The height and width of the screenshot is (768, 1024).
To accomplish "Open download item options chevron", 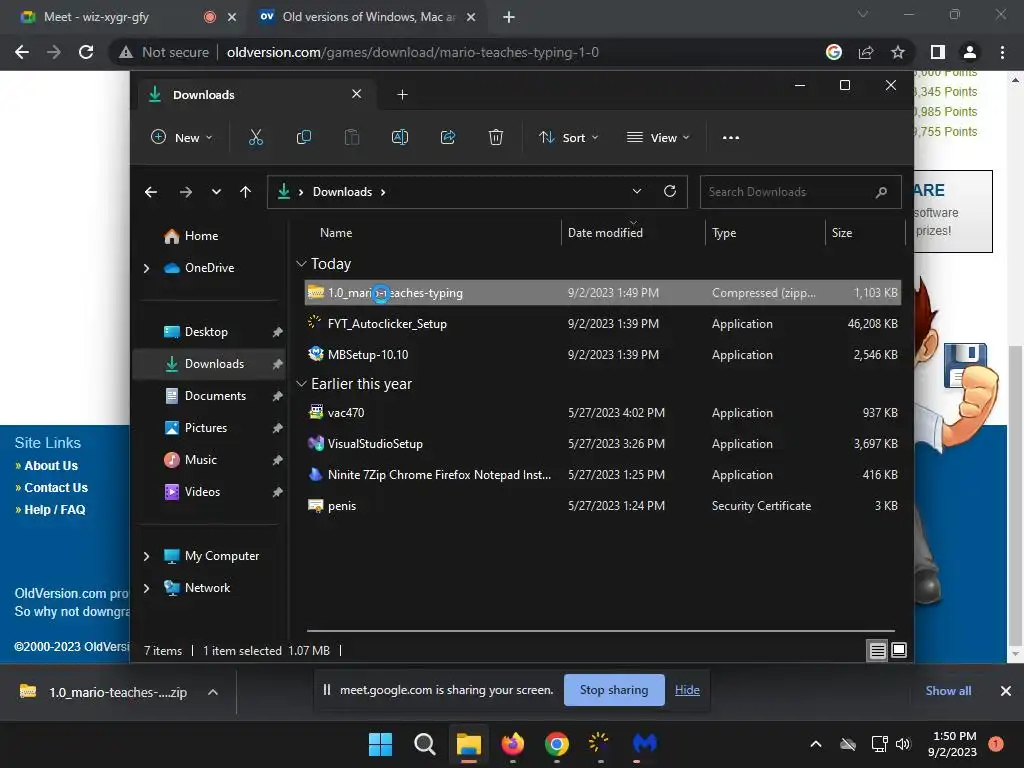I will click(x=213, y=692).
